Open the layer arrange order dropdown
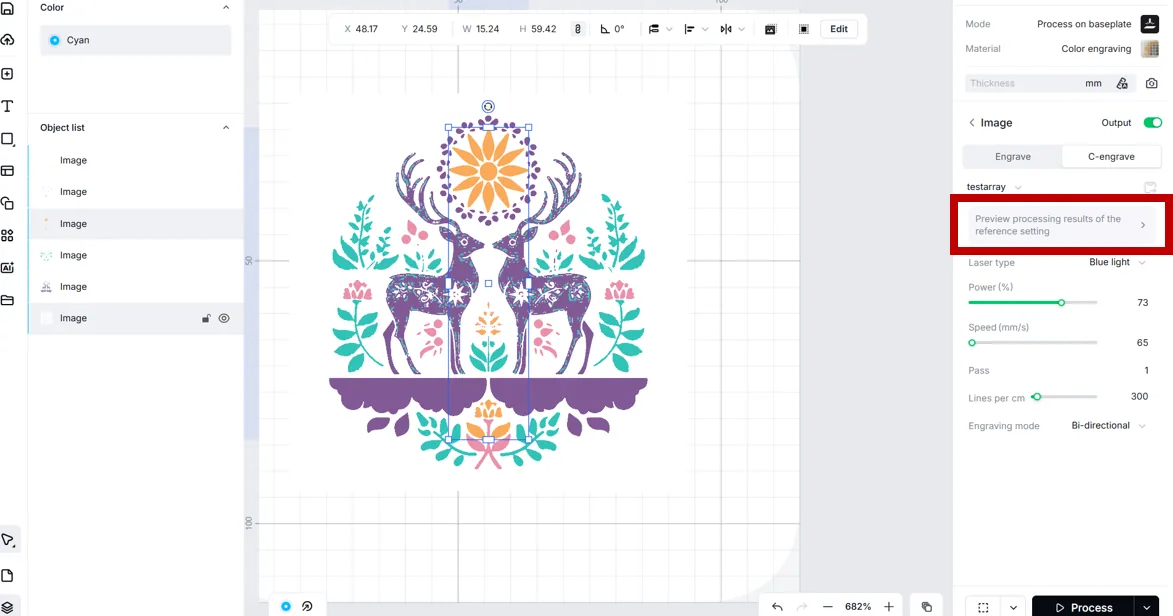The image size is (1173, 616). point(660,29)
